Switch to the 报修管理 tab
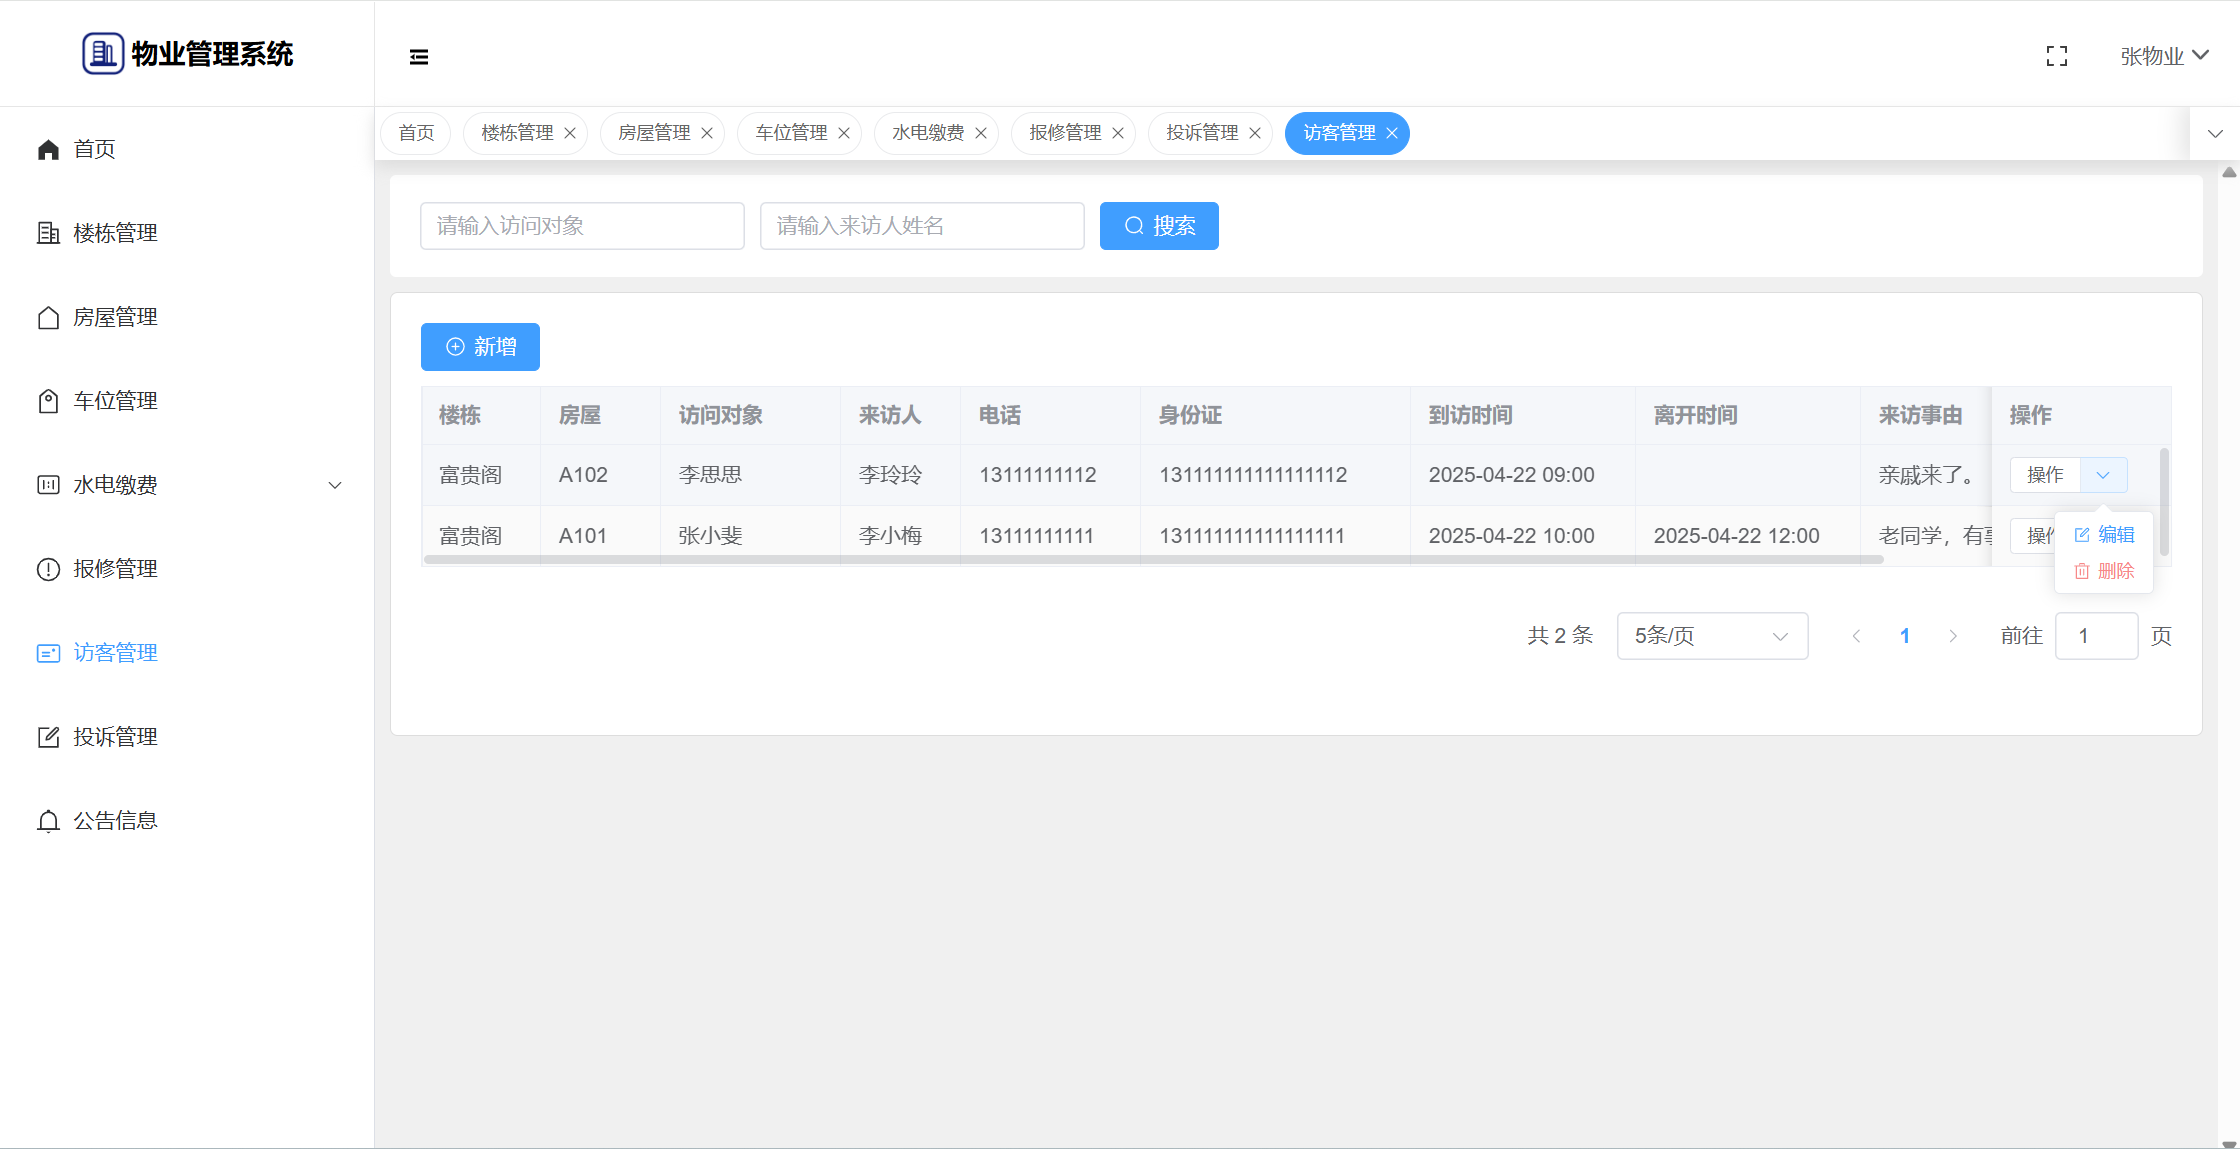This screenshot has height=1149, width=2240. point(1064,133)
